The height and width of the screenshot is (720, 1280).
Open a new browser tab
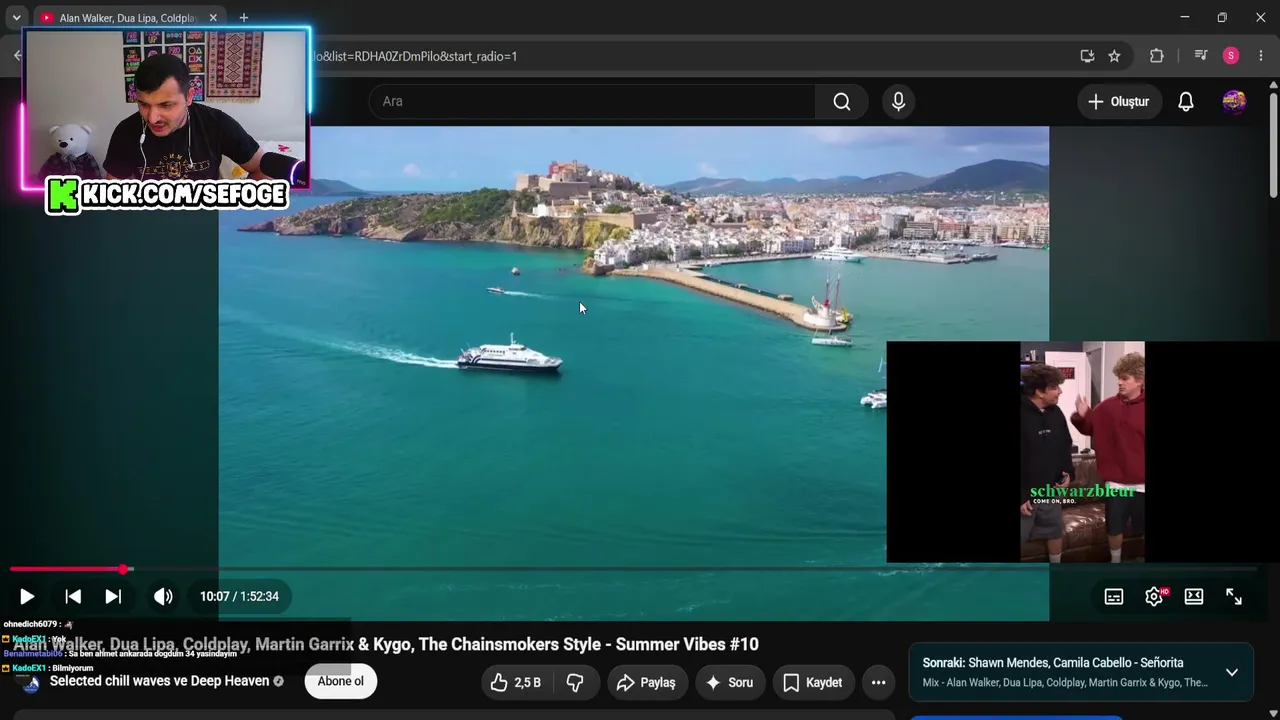pos(244,18)
